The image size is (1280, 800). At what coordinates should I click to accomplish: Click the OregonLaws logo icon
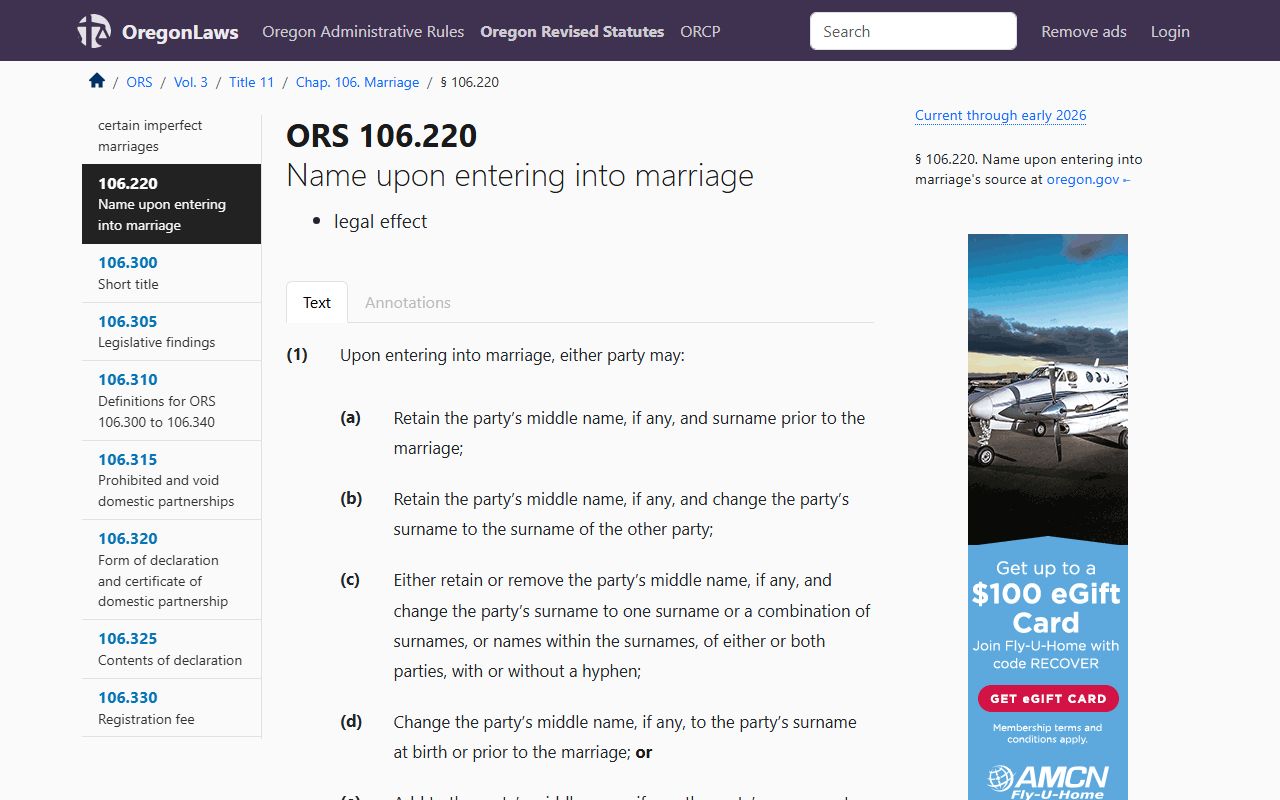point(94,31)
